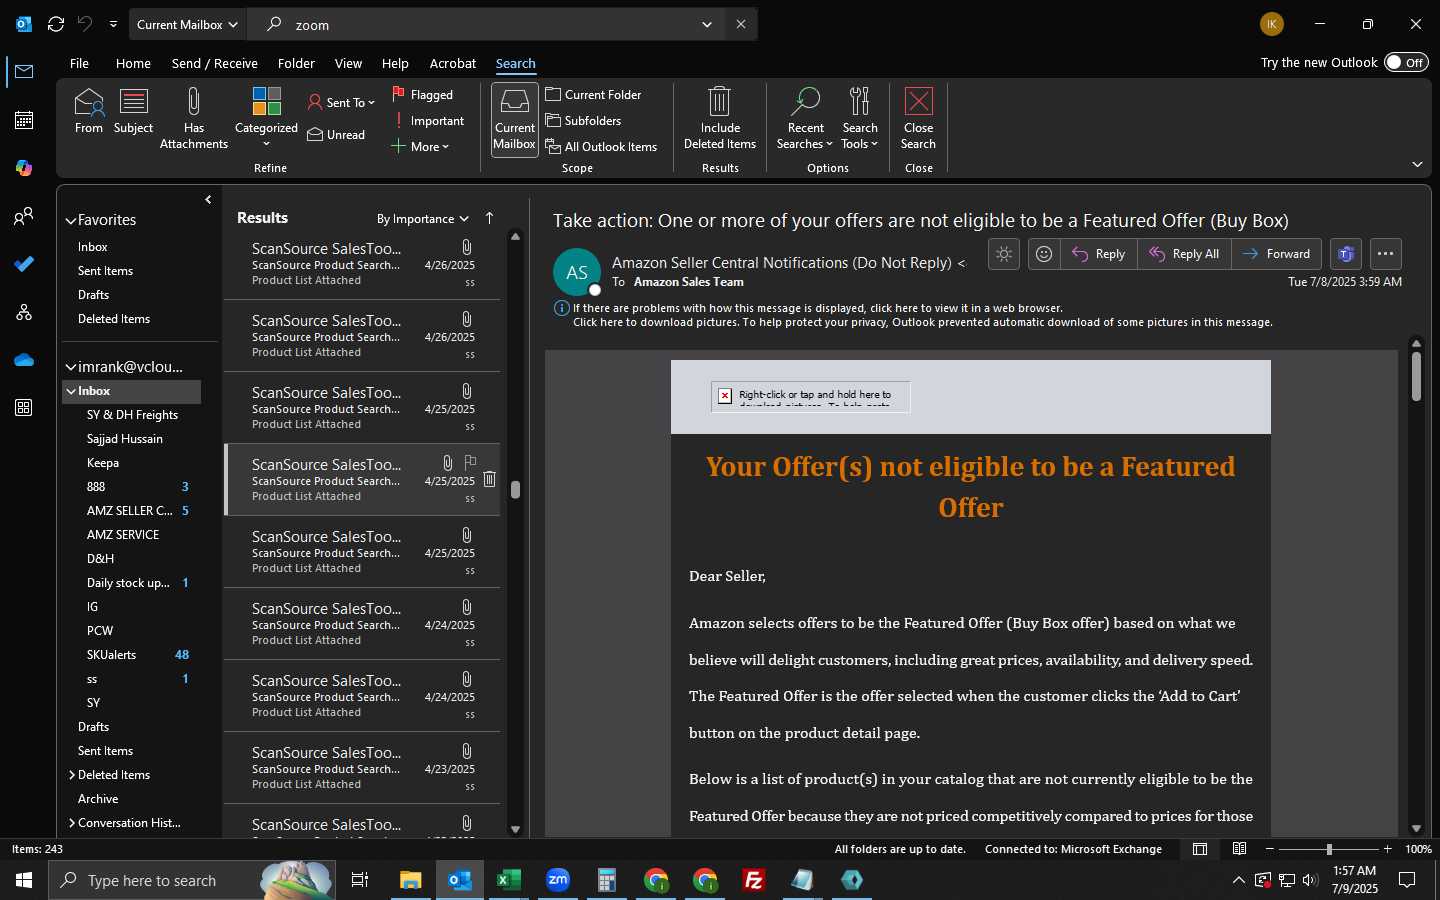
Task: Click the Close Search button
Action: click(919, 118)
